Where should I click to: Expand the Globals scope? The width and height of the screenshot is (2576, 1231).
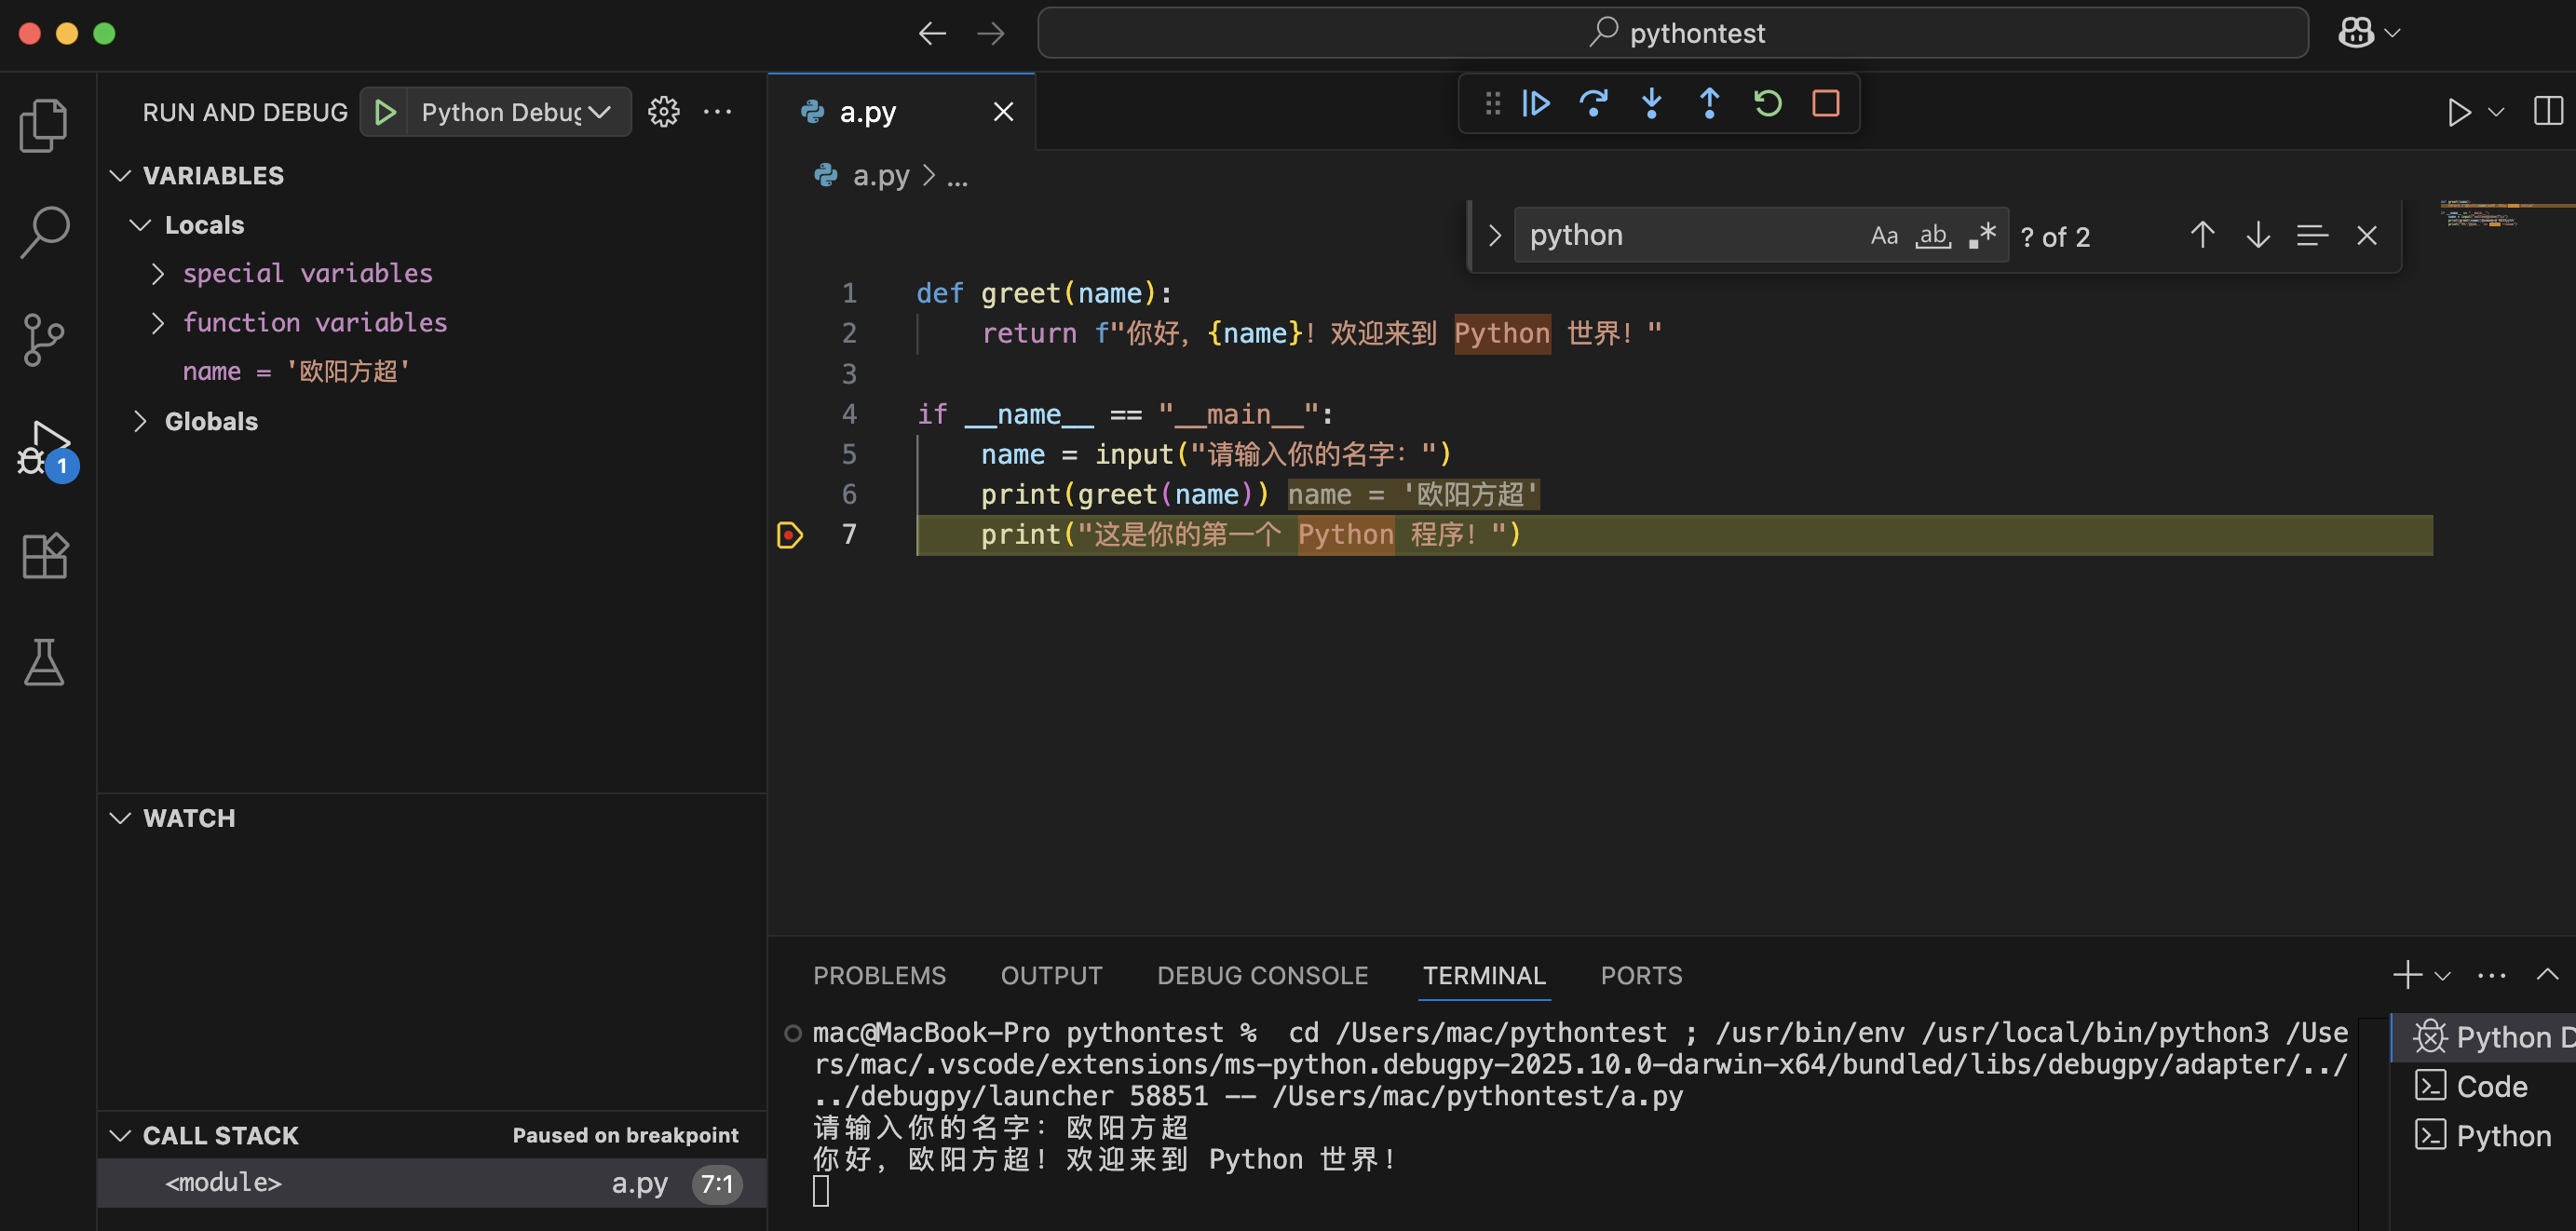140,421
